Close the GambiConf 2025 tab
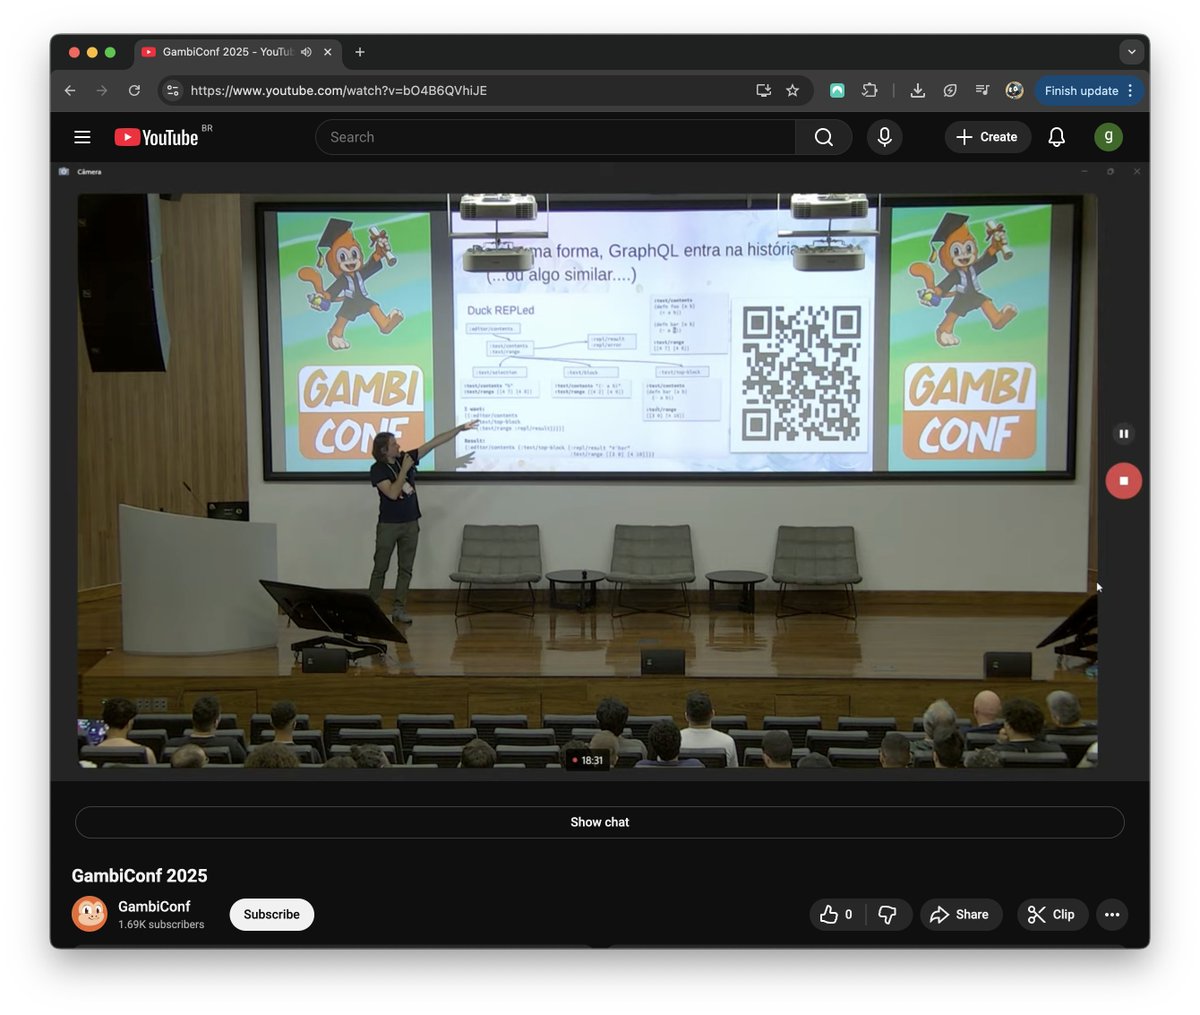Screen dimensions: 1200x1015 click(328, 52)
